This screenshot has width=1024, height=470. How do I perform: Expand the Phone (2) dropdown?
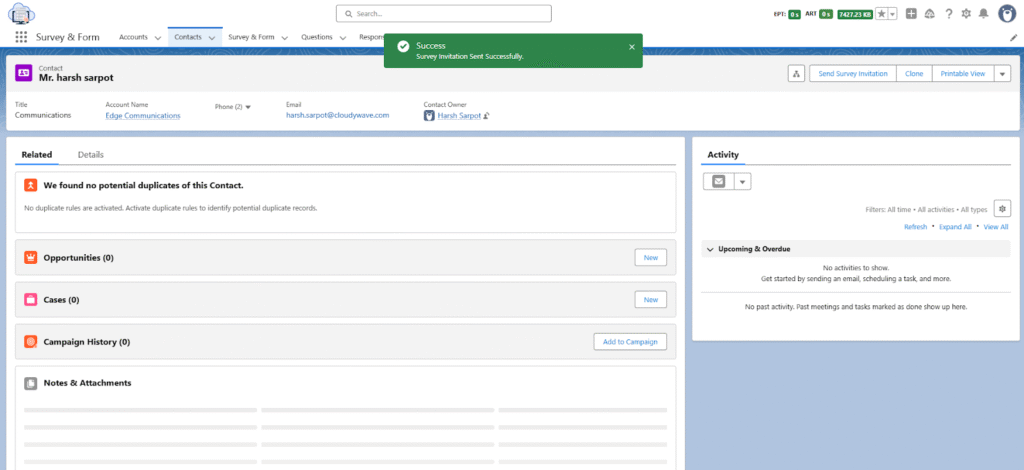[248, 106]
